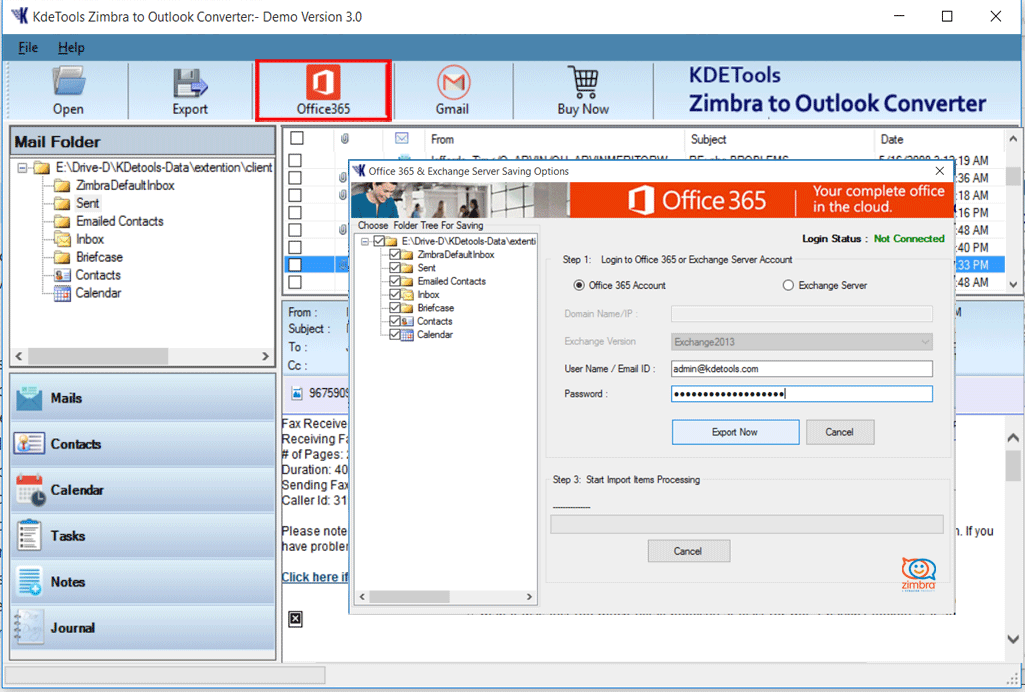The height and width of the screenshot is (692, 1025).
Task: Sort mail list by From column
Action: (443, 139)
